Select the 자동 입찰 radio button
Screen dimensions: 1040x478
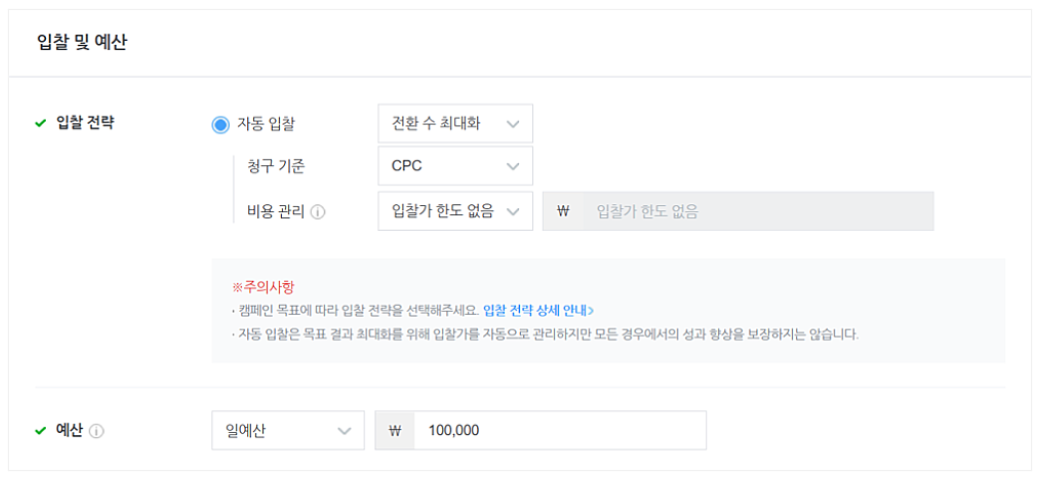220,124
